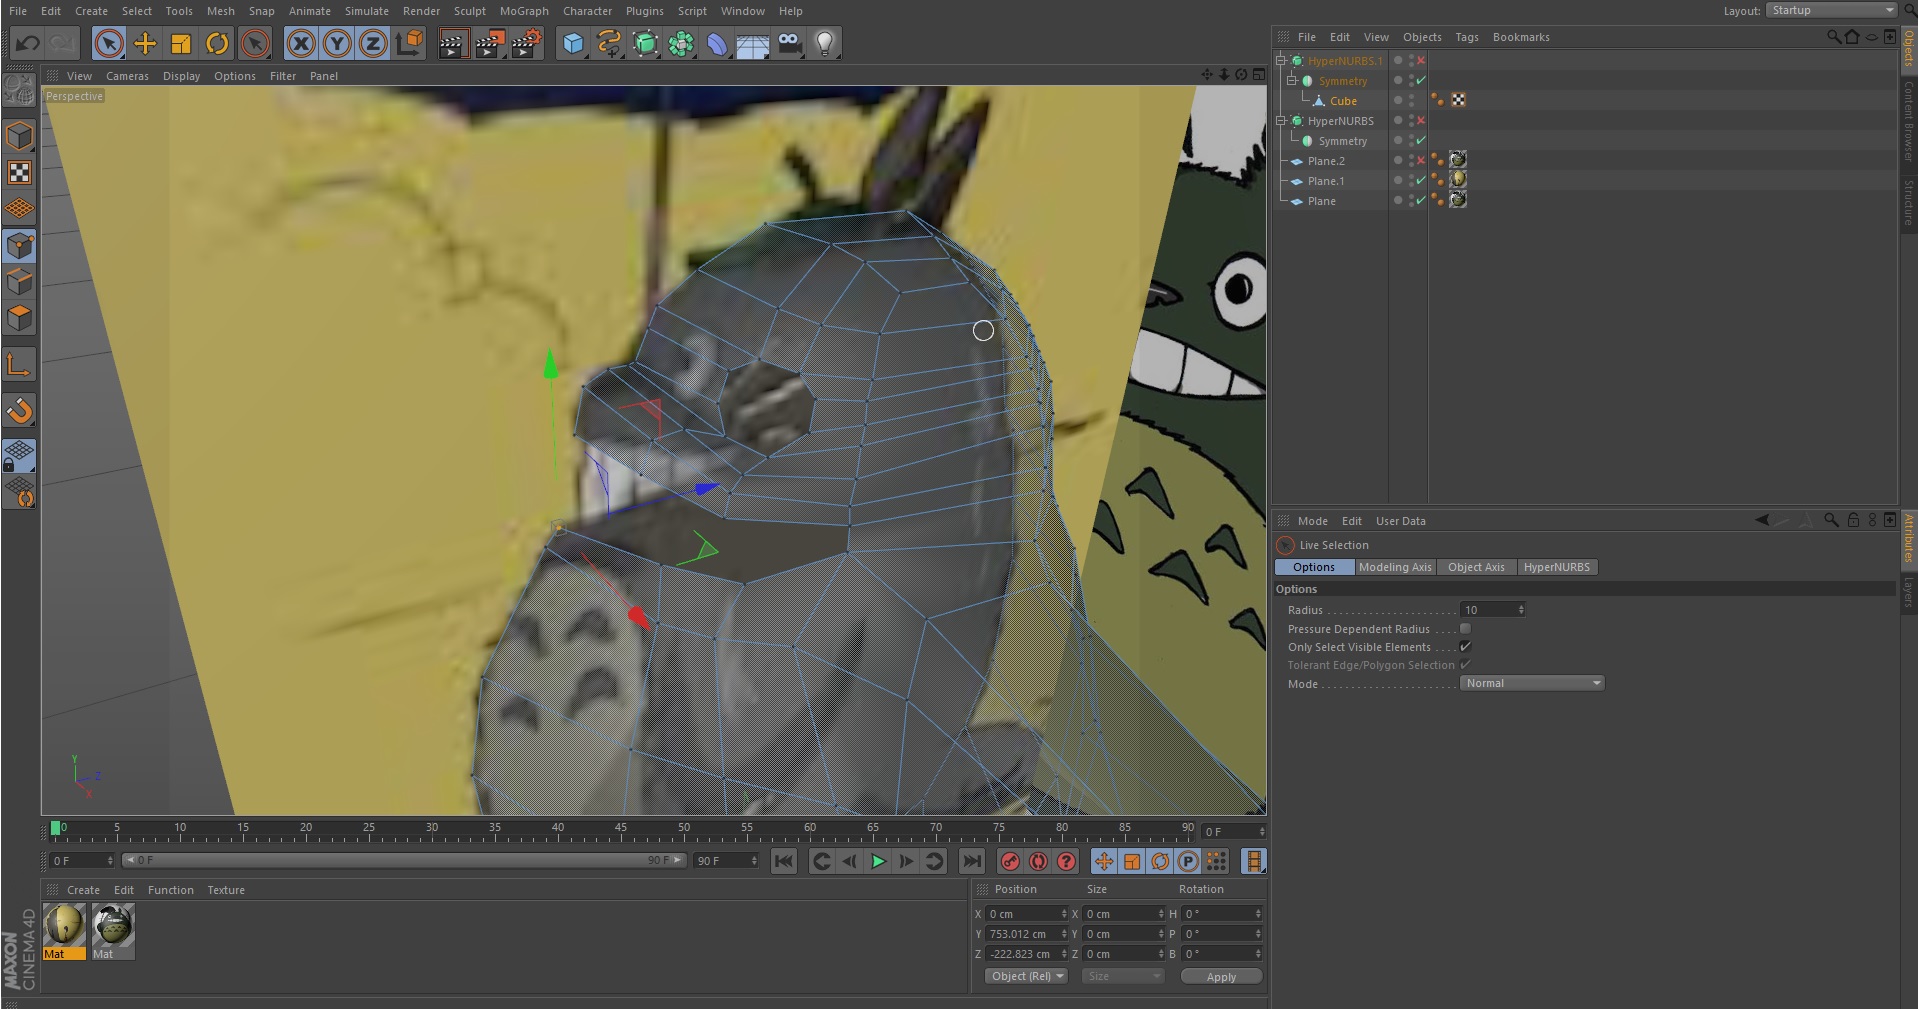Jump to the end of animation
Screen dimensions: 1918x1009
point(971,861)
